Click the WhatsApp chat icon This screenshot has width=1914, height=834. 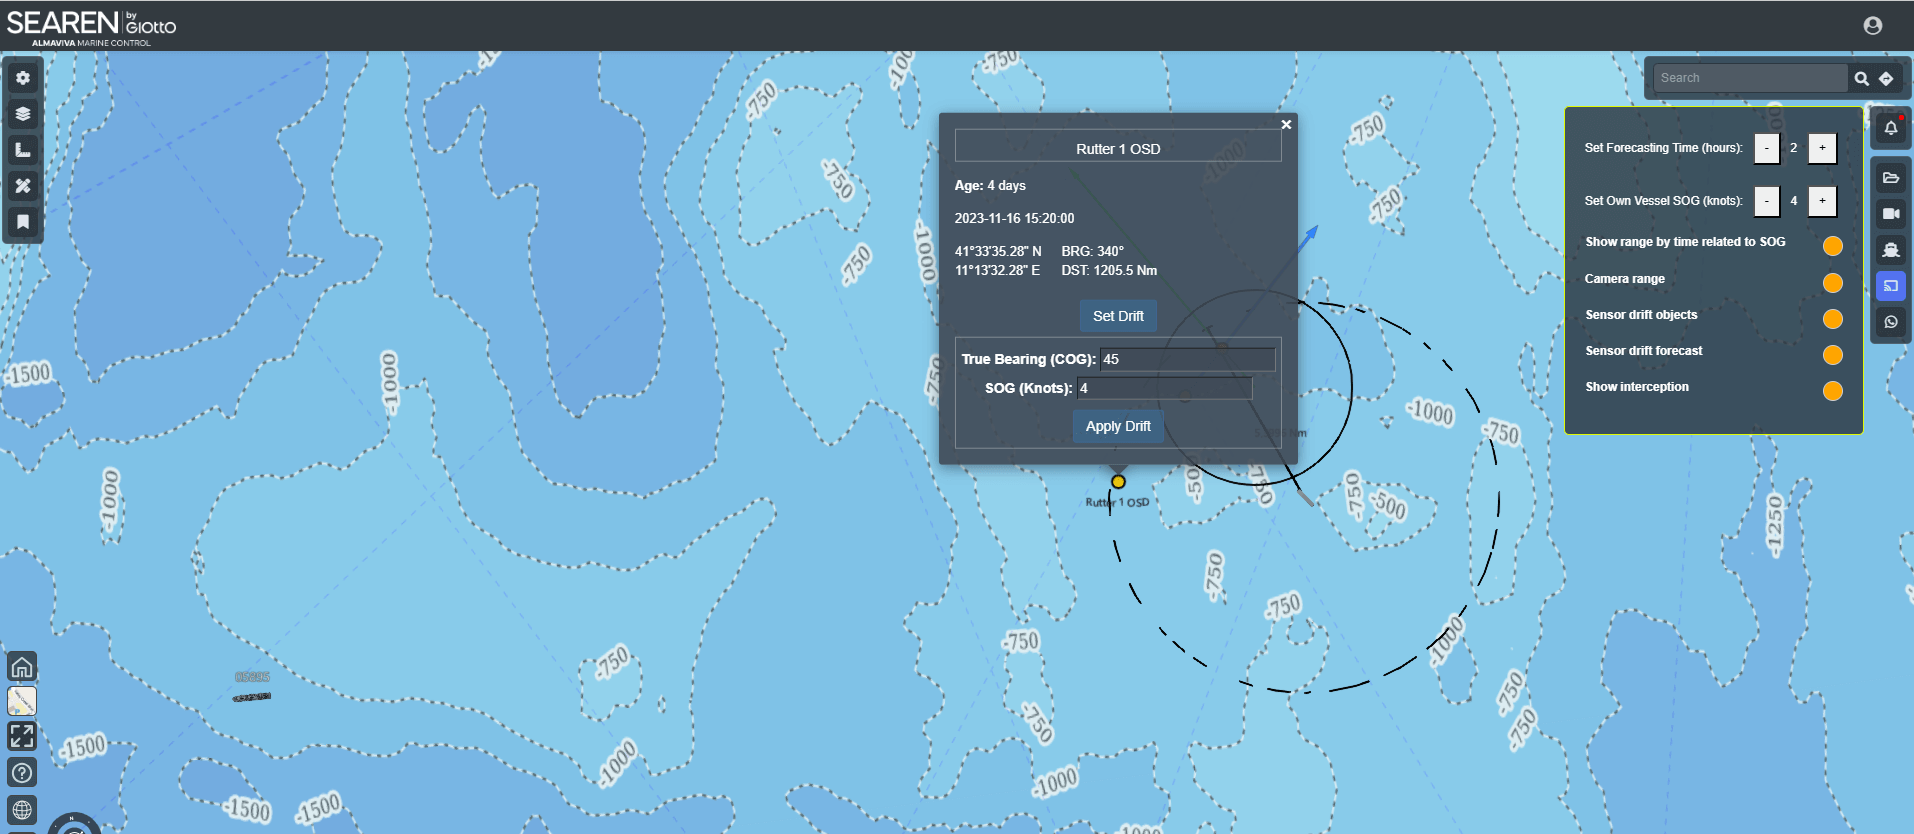coord(1890,322)
